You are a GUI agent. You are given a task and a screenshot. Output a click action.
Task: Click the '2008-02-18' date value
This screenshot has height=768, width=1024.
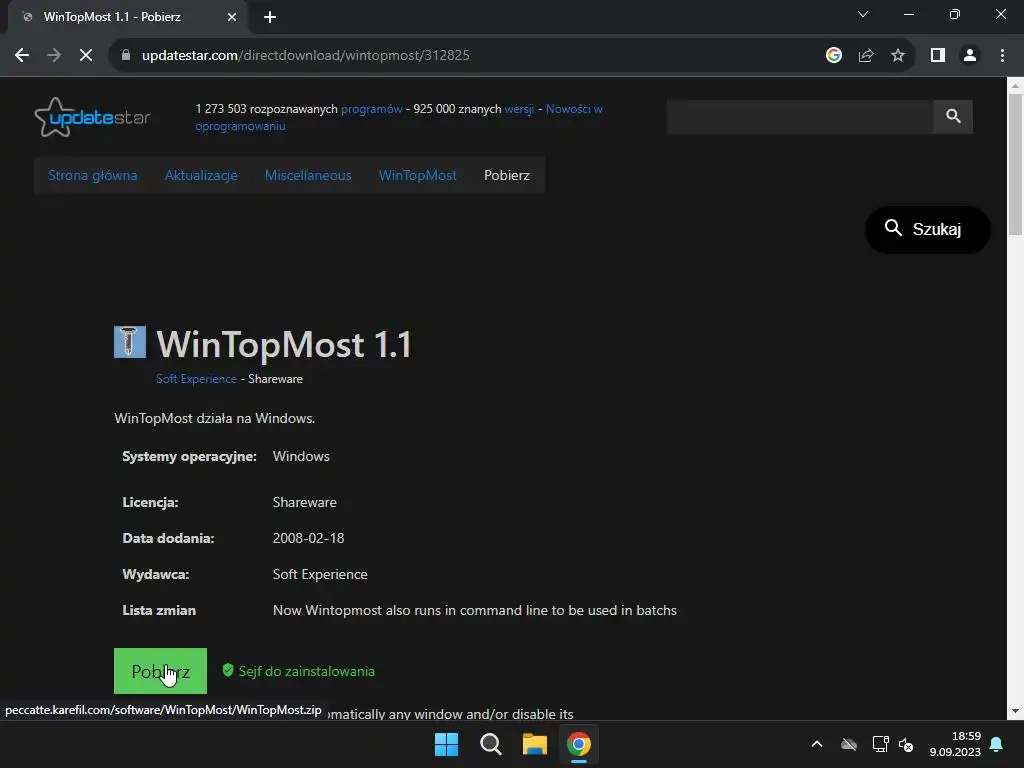(308, 538)
